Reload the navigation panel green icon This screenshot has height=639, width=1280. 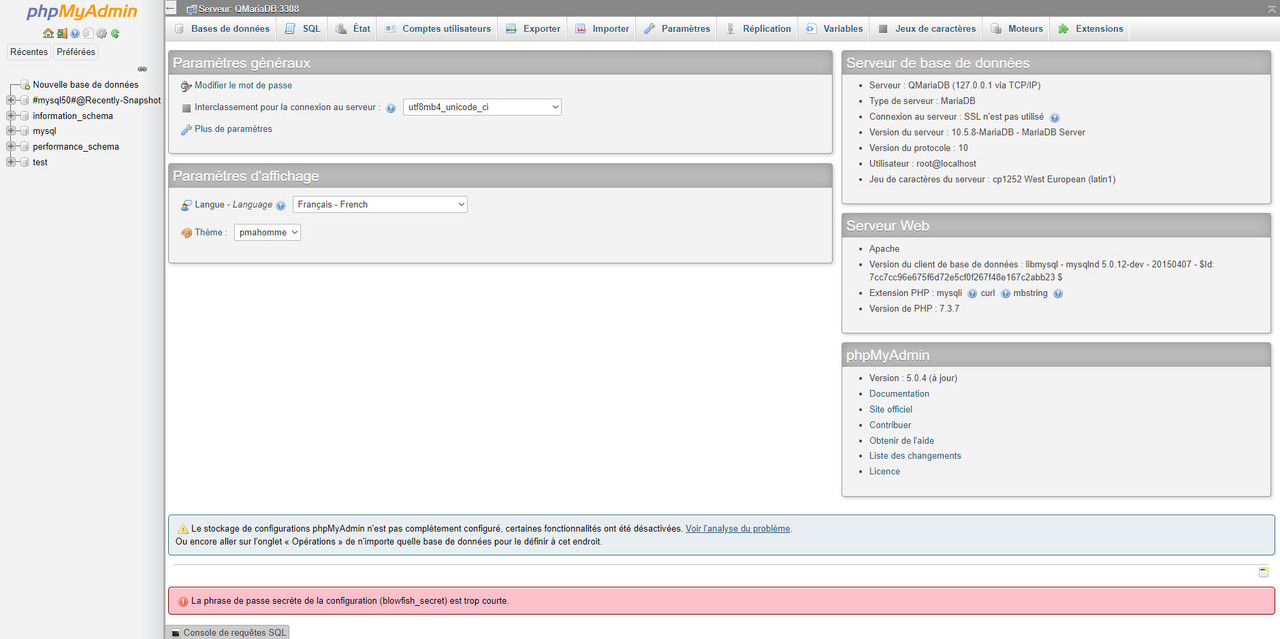coord(115,33)
